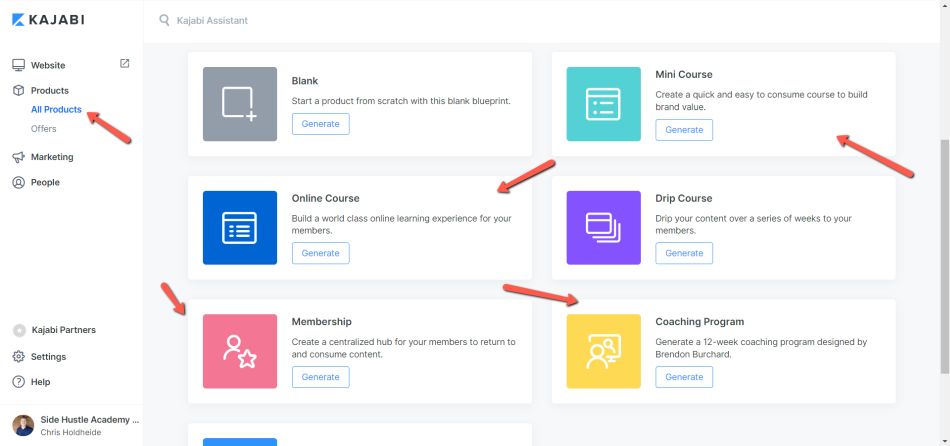This screenshot has height=446, width=950.
Task: Click "designed by Brendon Burchard" description
Action: point(761,348)
